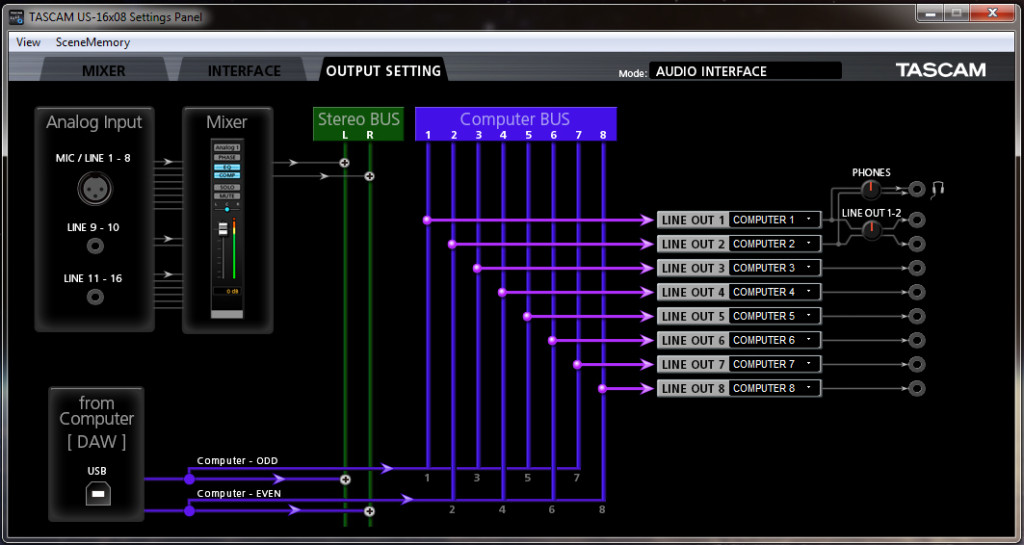This screenshot has height=545, width=1024.
Task: Click the Computer BUS 5 routing node dot
Action: 527,317
